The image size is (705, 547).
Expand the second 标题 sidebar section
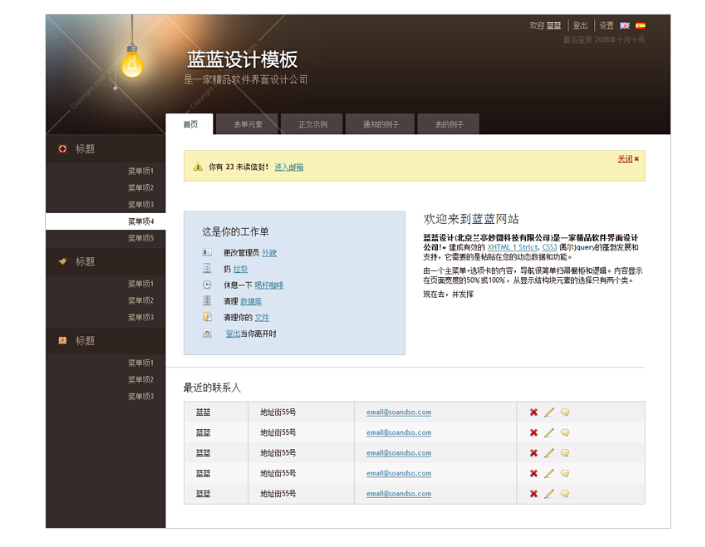[x=85, y=262]
